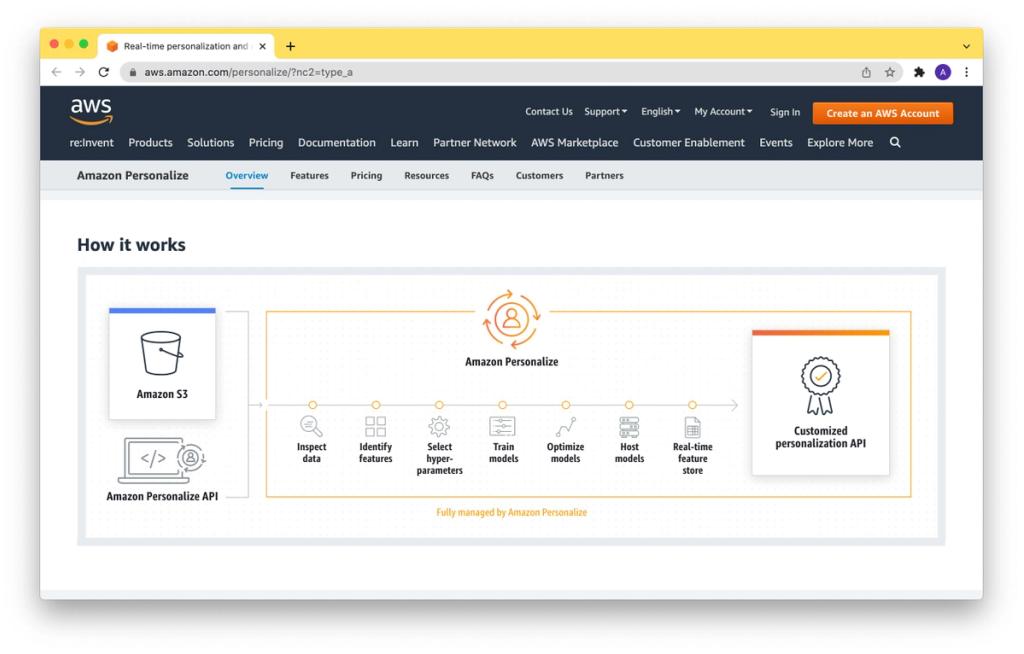The height and width of the screenshot is (654, 1024).
Task: Switch to the Pricing tab under Amazon Personalize
Action: tap(366, 175)
